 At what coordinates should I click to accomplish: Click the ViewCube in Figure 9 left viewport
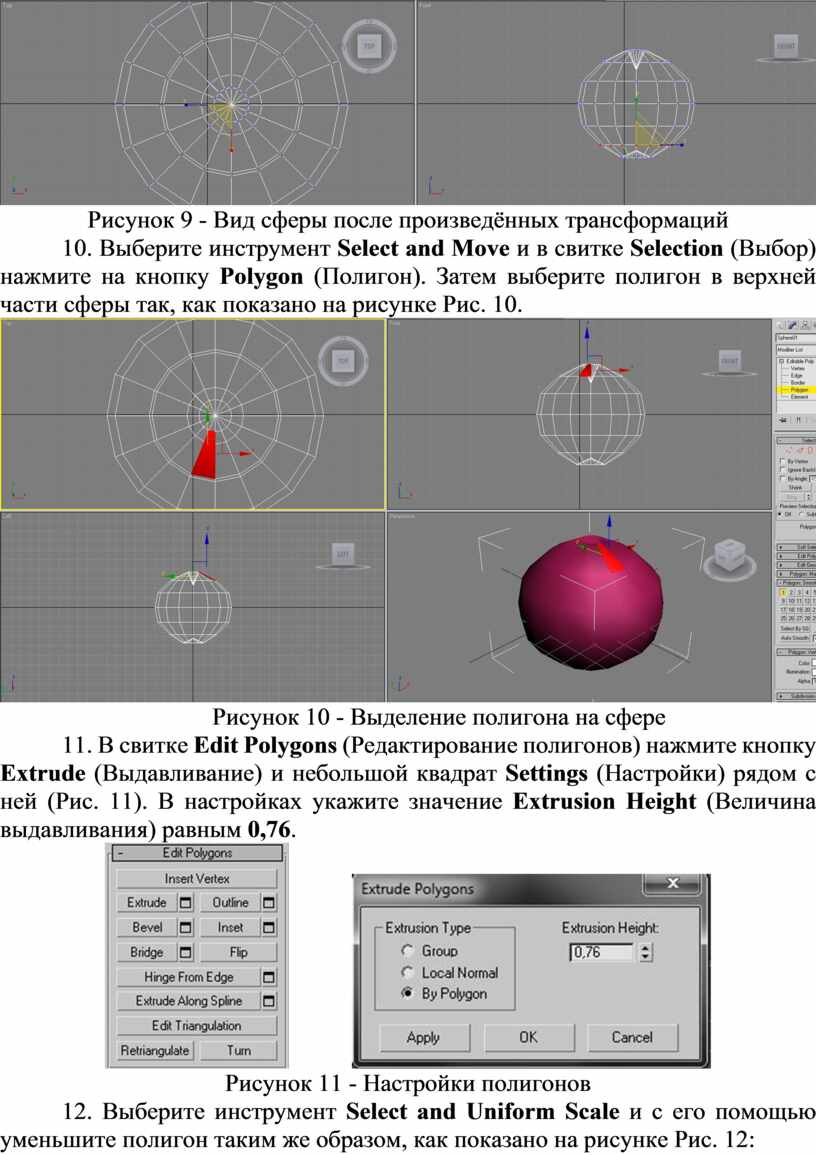368,46
